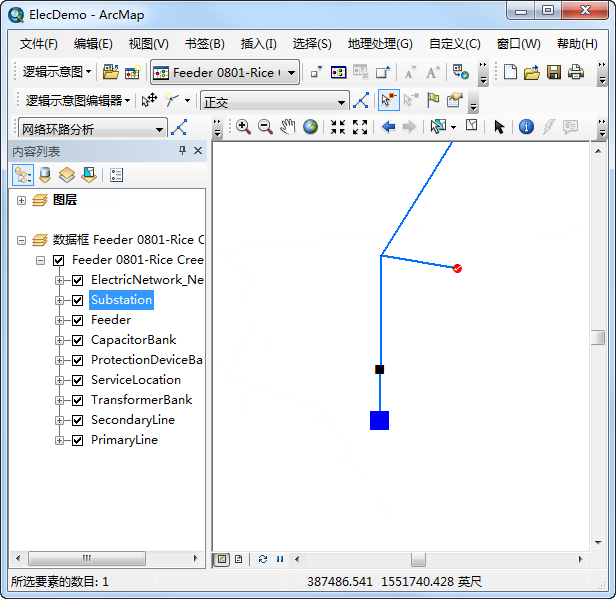Open the 网络环路分析 dropdown
The height and width of the screenshot is (599, 616).
(160, 128)
